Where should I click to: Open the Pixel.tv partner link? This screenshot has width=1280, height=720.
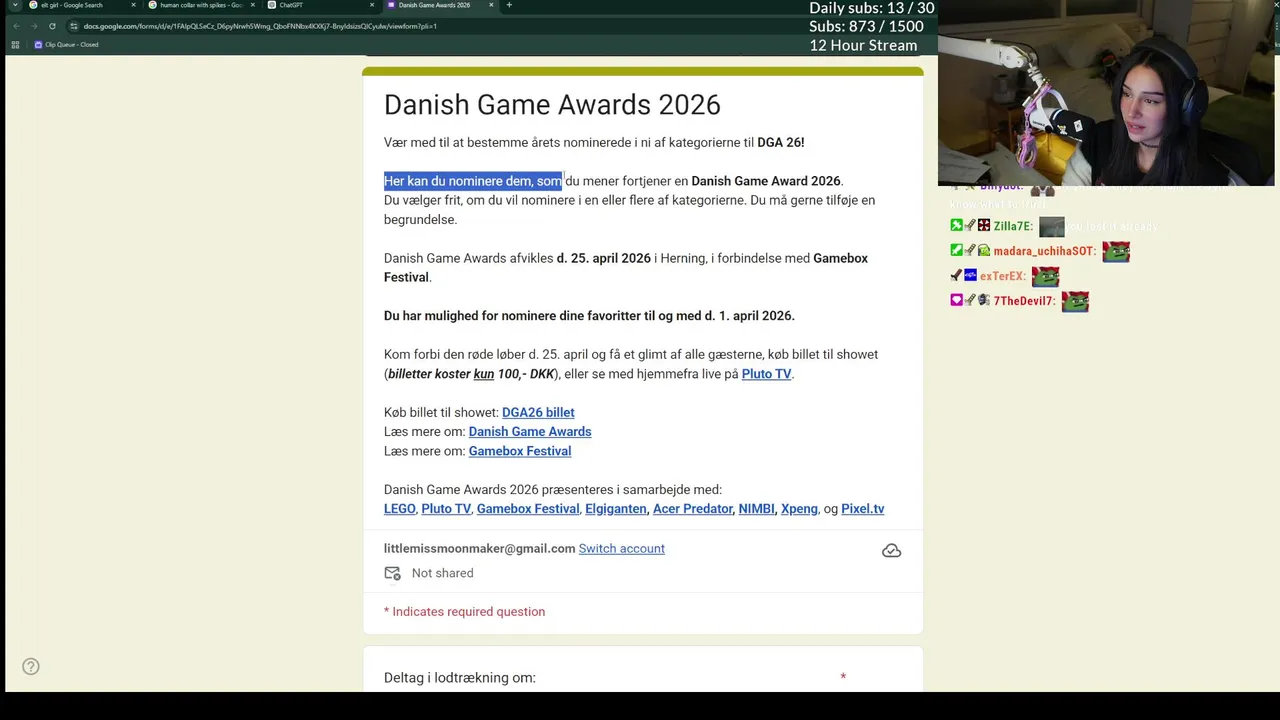pyautogui.click(x=863, y=509)
